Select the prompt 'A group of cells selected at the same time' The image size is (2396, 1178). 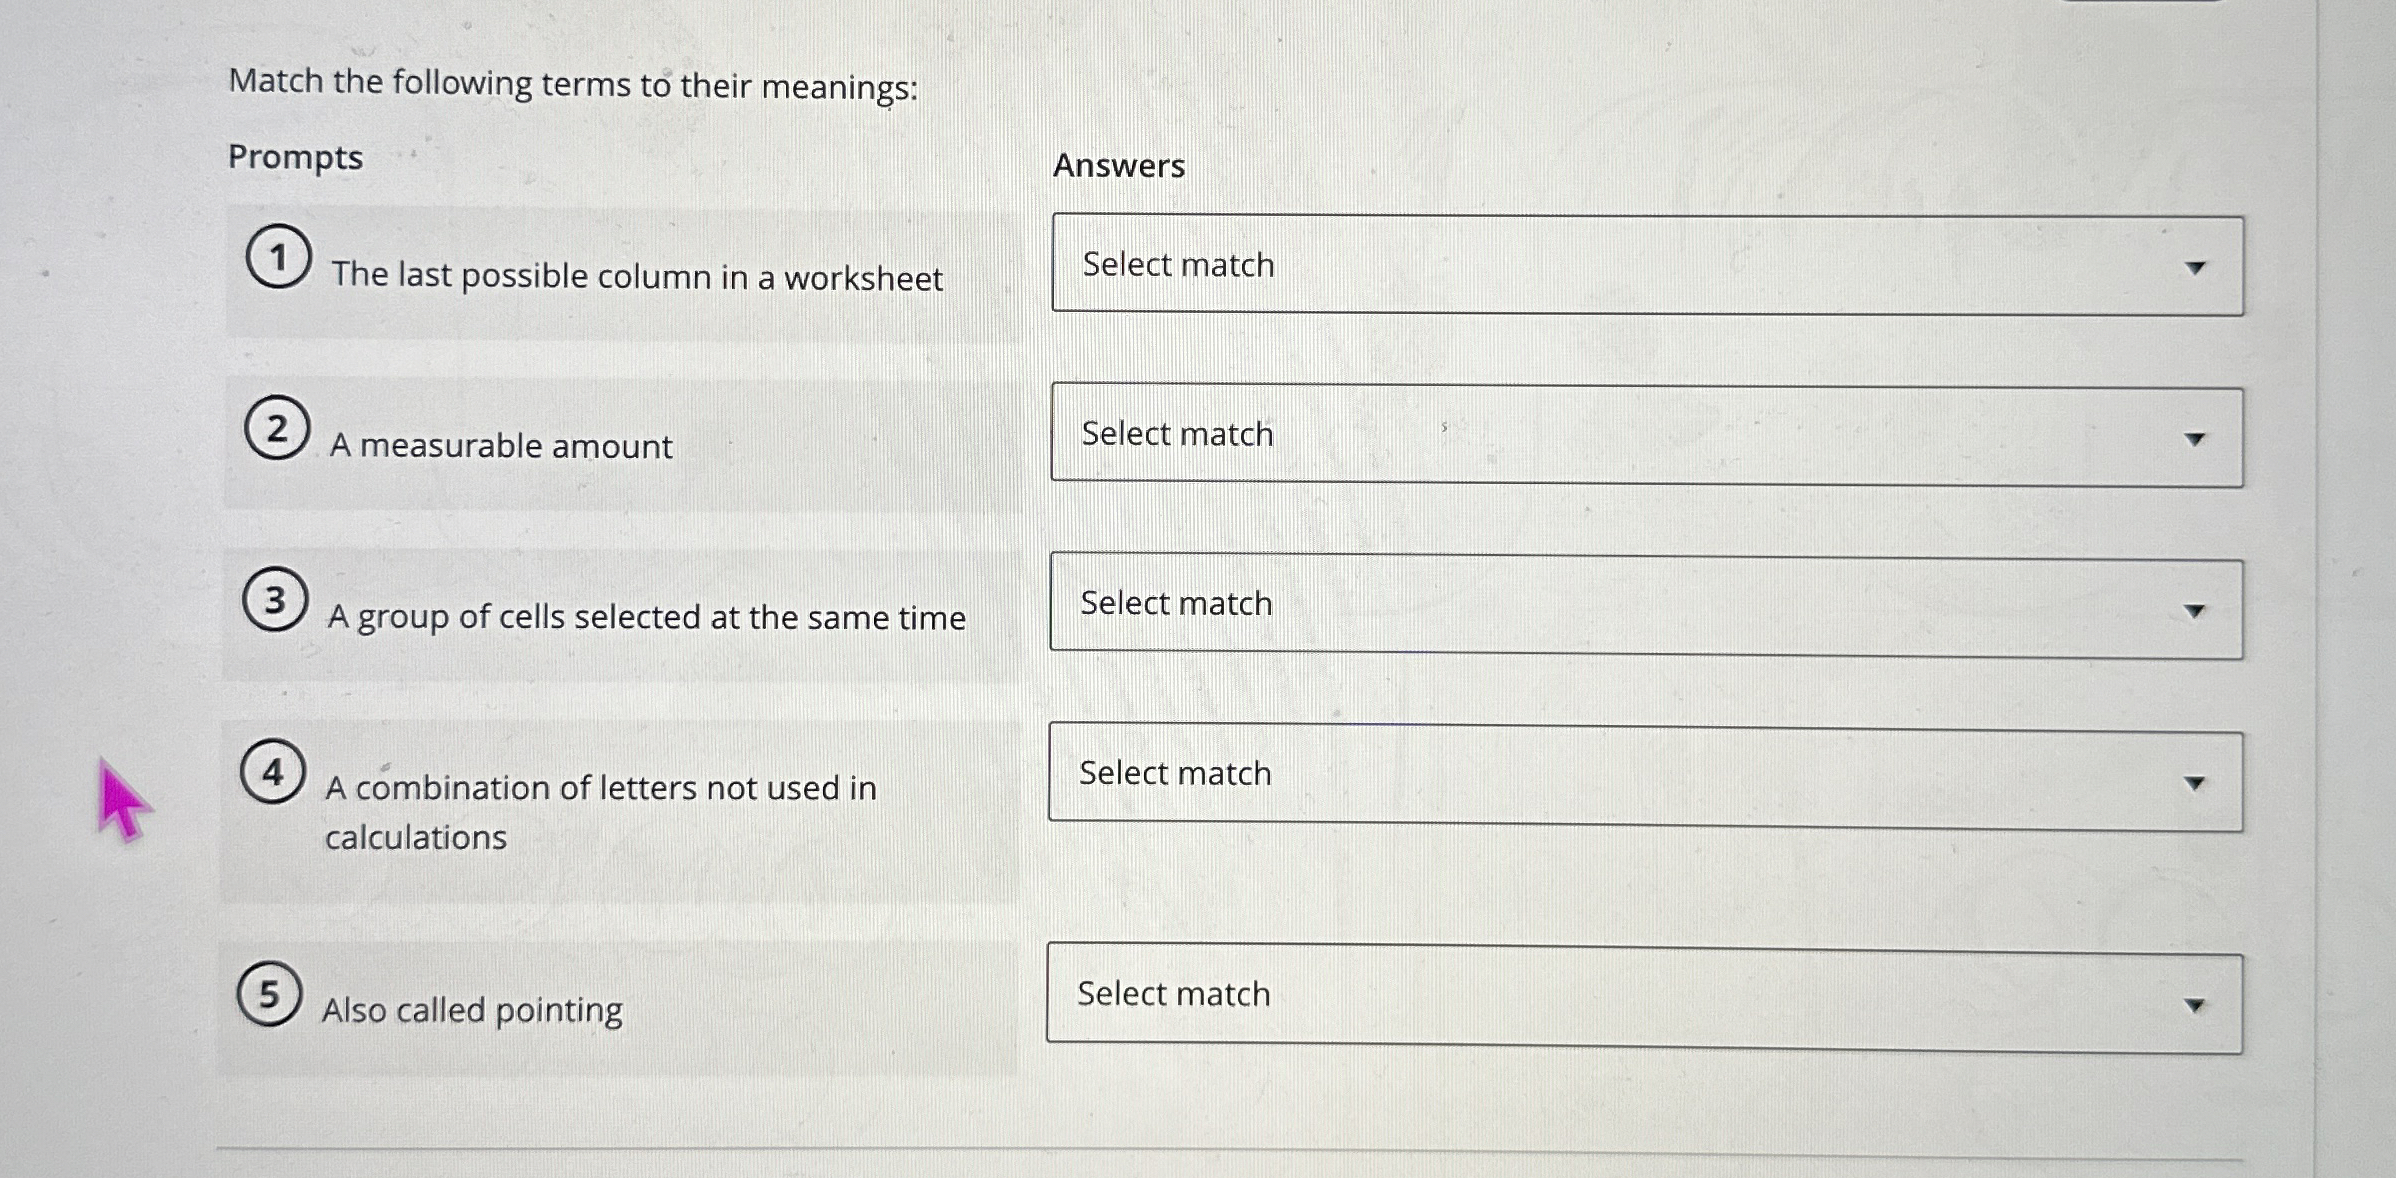[646, 618]
